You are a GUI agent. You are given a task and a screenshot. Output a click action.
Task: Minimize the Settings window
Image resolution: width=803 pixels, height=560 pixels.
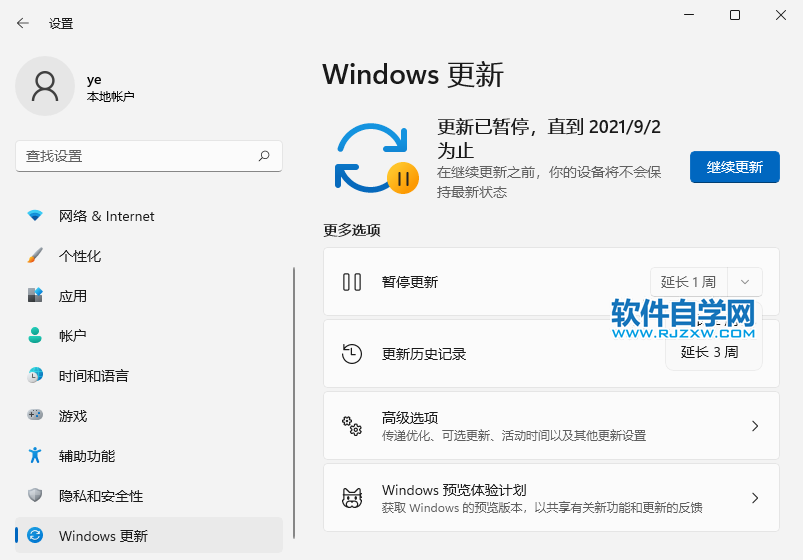pos(689,15)
